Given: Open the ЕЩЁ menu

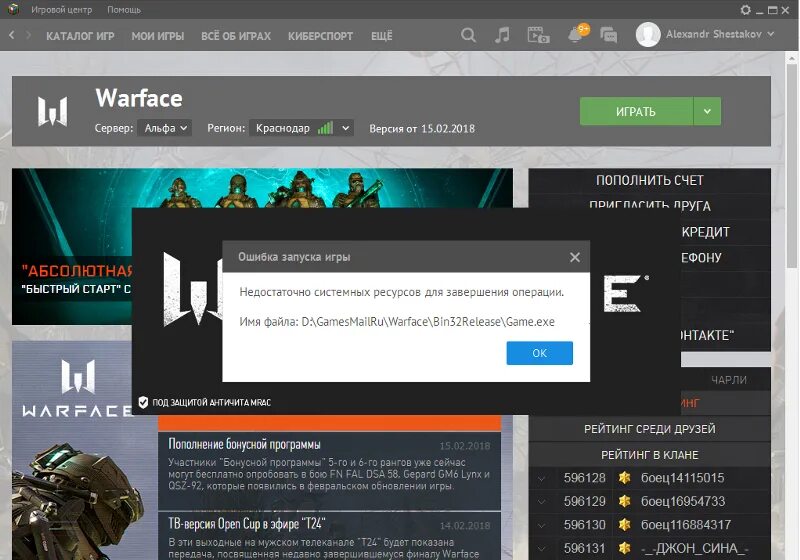Looking at the screenshot, I should pyautogui.click(x=382, y=36).
